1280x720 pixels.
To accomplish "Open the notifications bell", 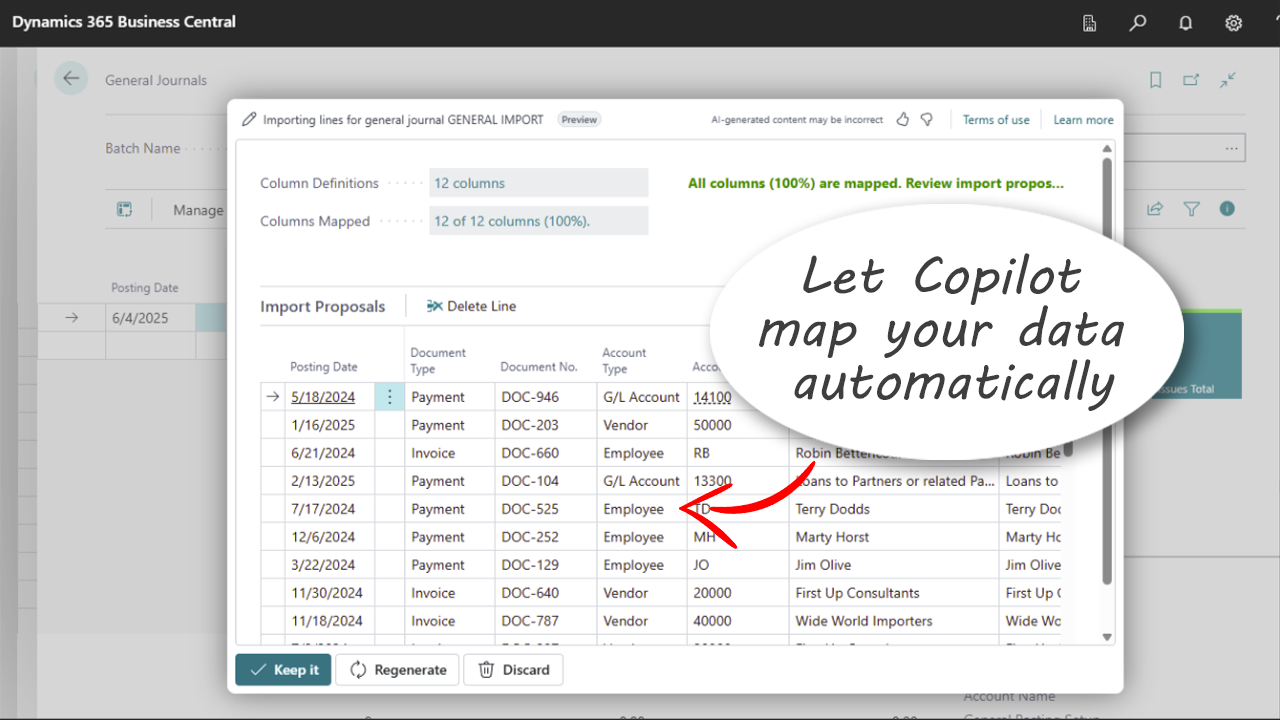I will [1186, 23].
